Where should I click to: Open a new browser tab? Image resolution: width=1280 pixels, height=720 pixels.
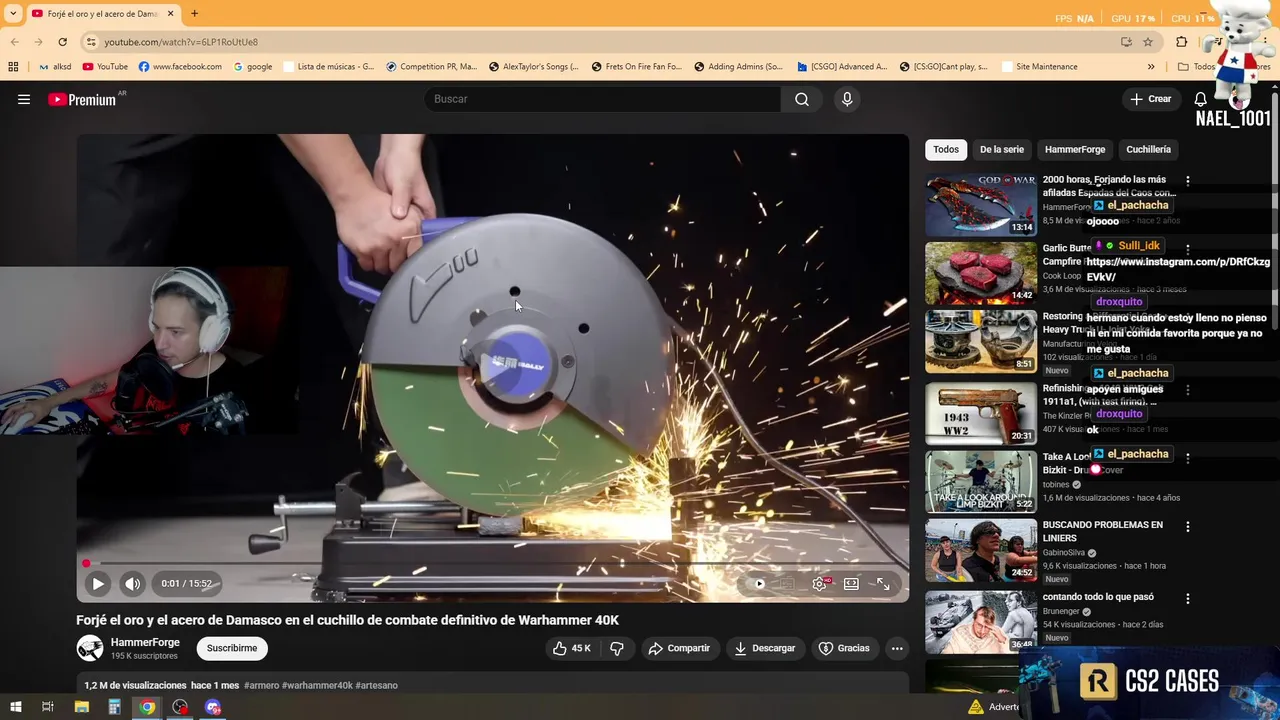click(x=194, y=14)
